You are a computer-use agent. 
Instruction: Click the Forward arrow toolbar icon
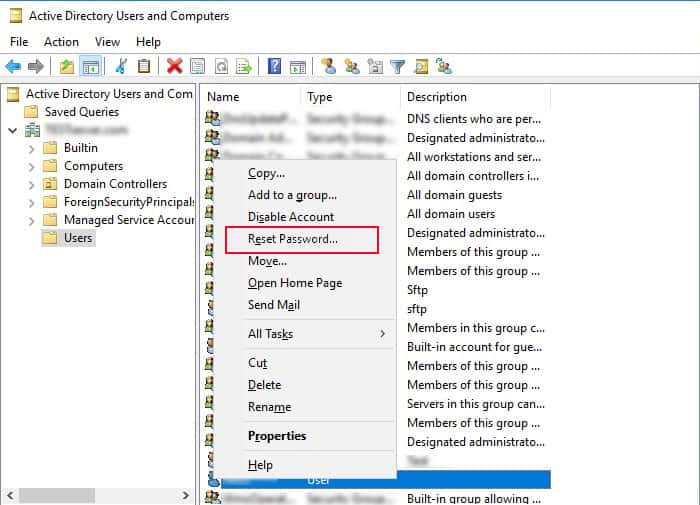click(36, 67)
